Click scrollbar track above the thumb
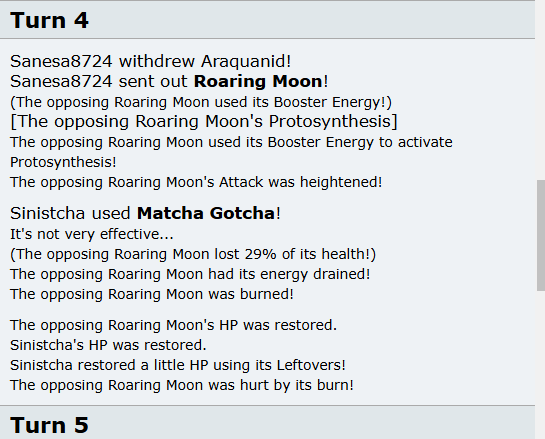This screenshot has width=545, height=439. [541, 90]
